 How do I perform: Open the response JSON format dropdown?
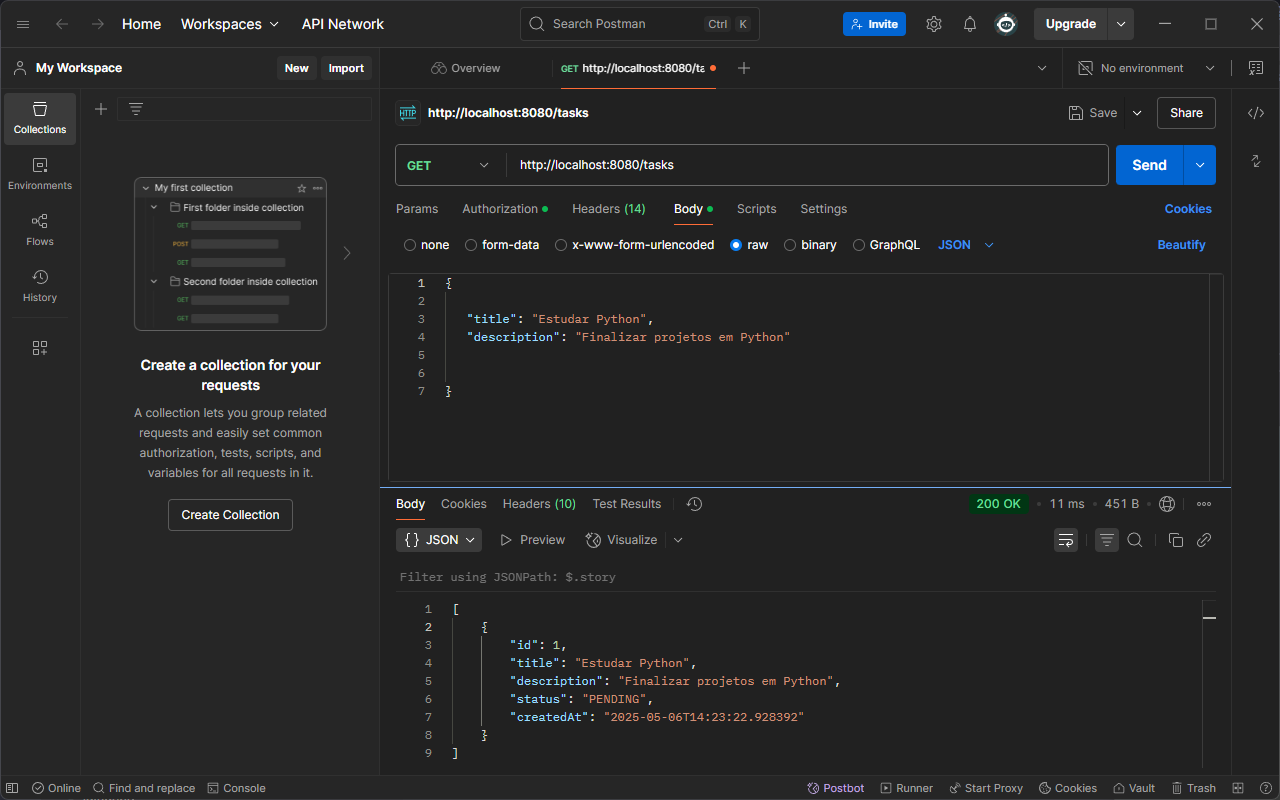point(439,540)
